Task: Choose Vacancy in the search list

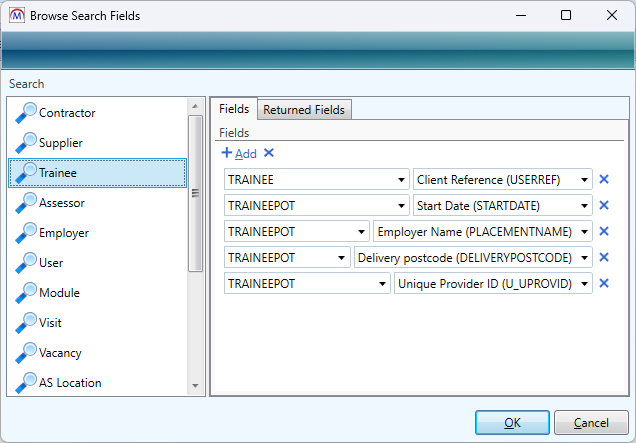Action: [x=60, y=352]
